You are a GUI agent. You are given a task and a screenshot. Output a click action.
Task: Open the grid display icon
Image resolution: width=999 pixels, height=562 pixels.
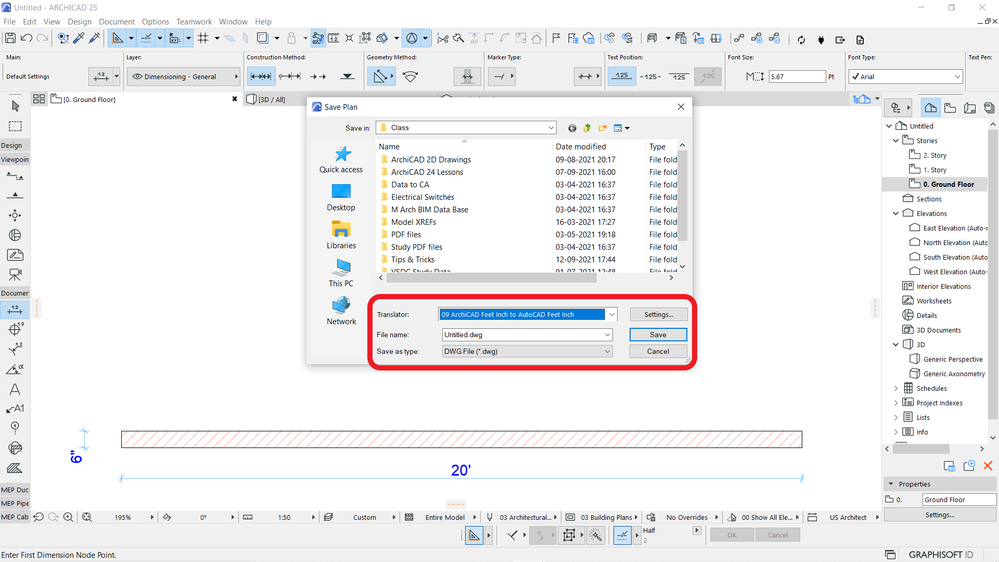tap(203, 38)
